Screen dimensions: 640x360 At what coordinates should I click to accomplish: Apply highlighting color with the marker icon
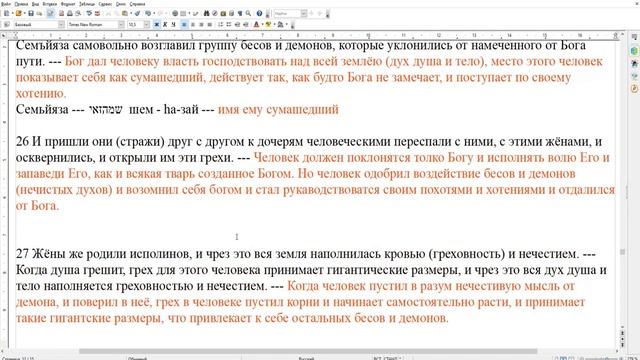click(268, 24)
